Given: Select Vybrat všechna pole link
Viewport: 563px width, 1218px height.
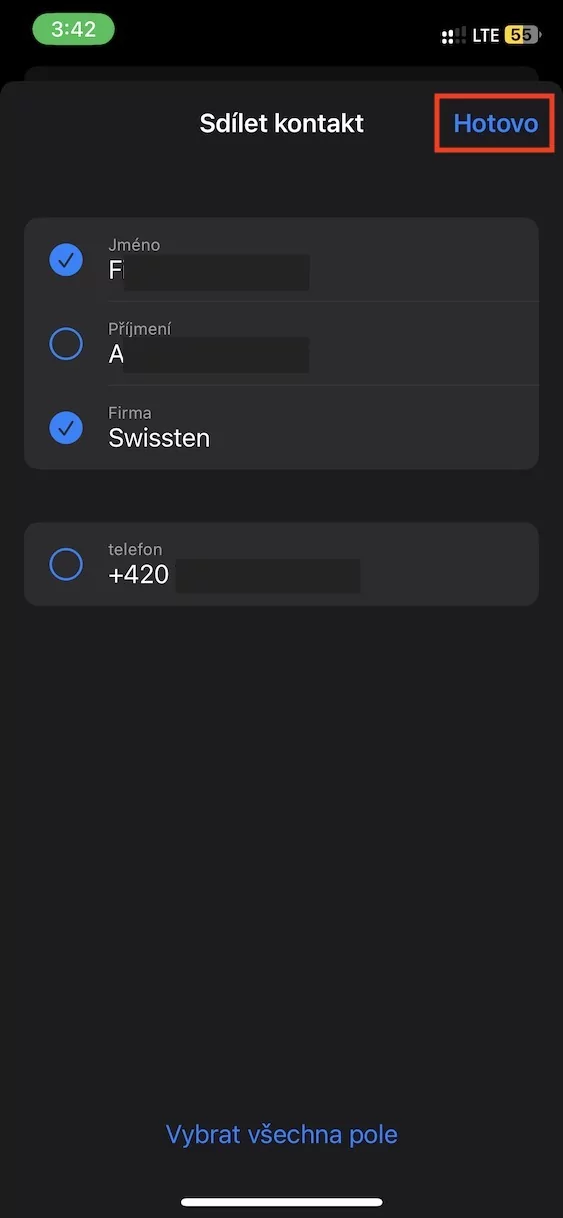Looking at the screenshot, I should [281, 1134].
